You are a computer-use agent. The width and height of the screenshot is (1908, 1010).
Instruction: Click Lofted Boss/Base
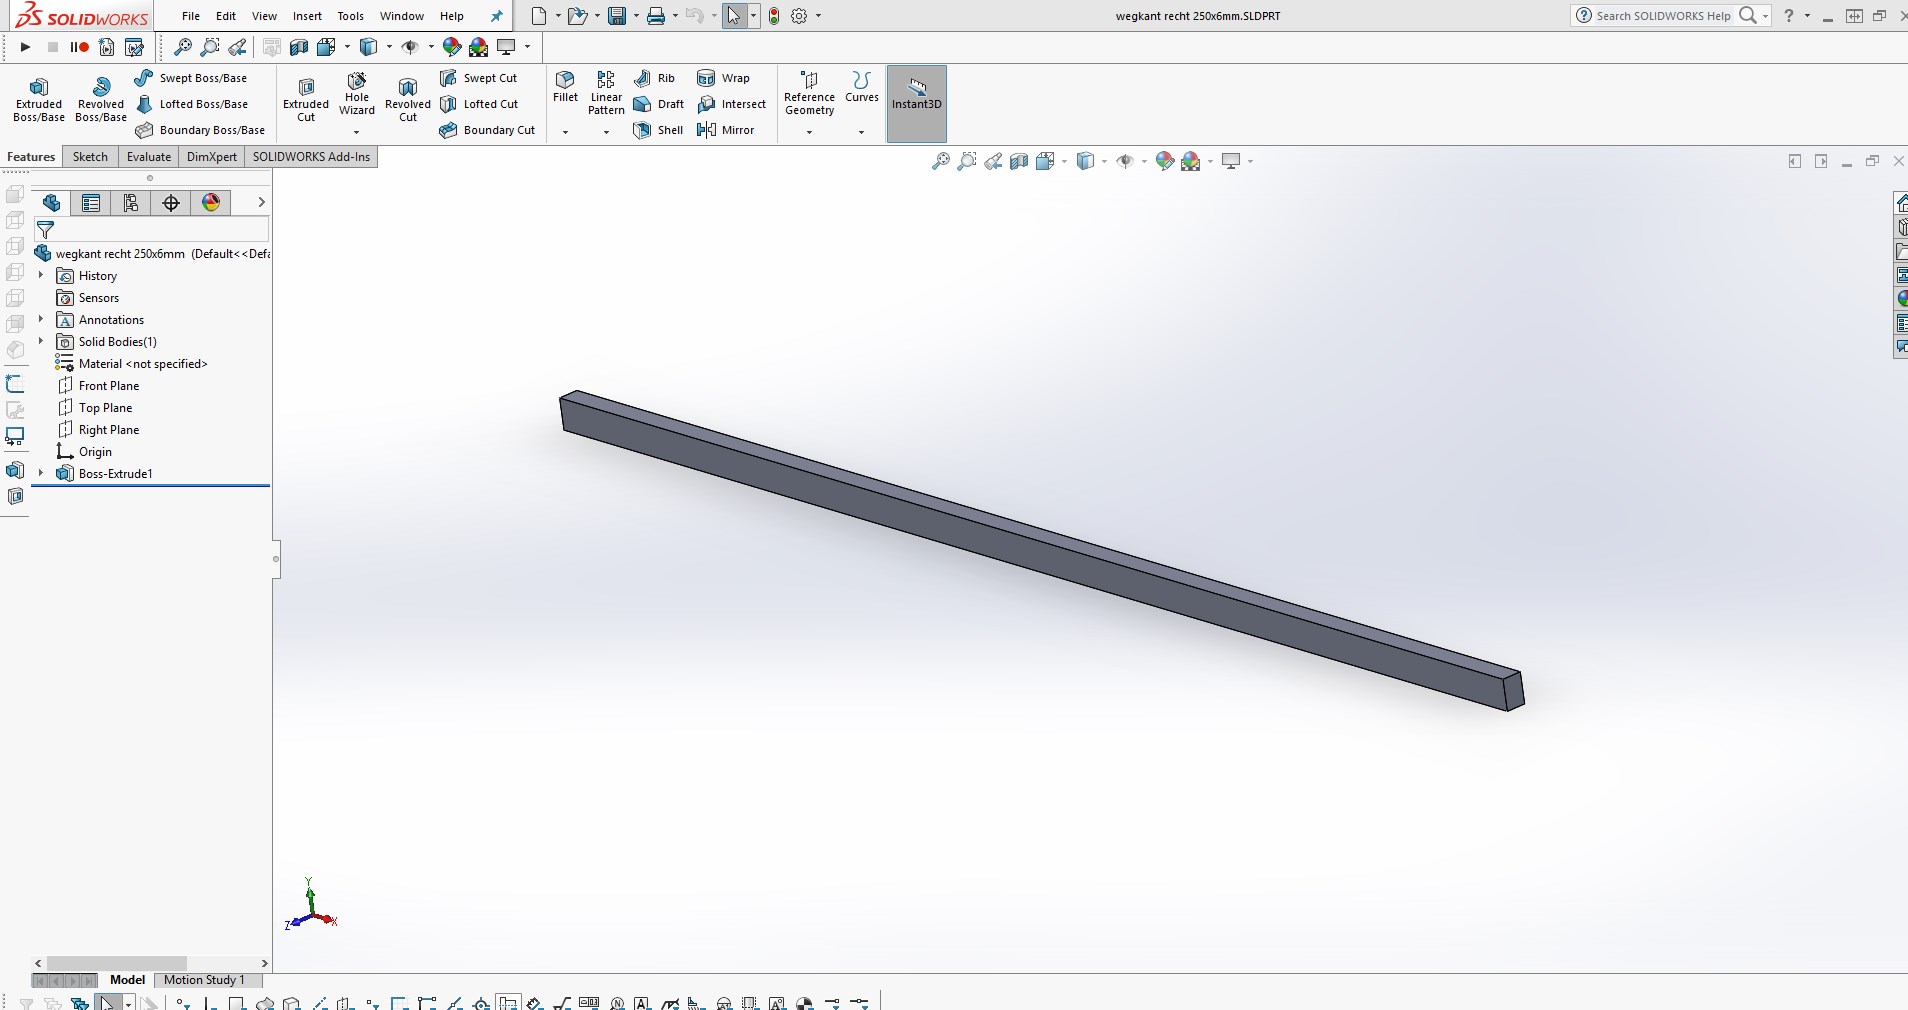point(192,104)
